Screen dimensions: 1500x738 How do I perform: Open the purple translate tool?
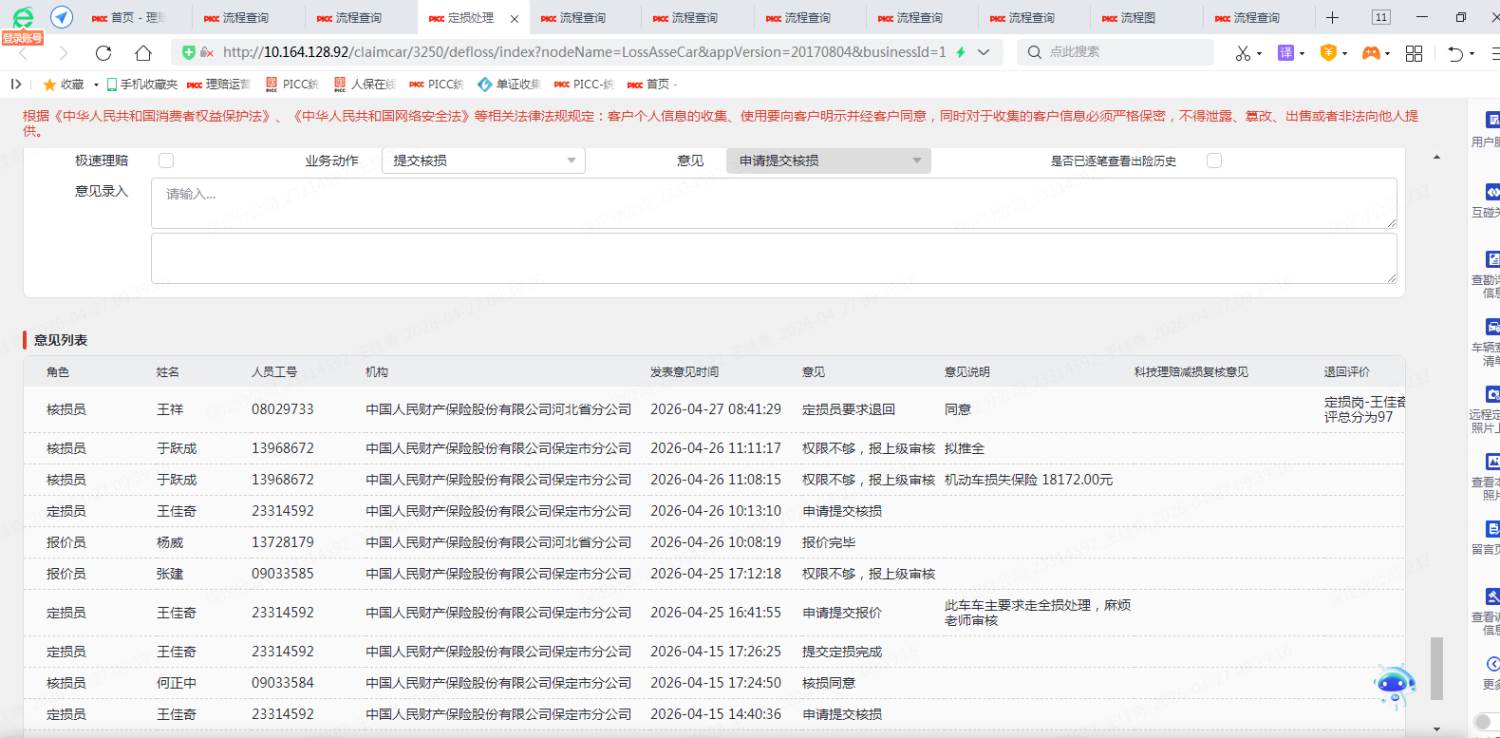click(x=1286, y=53)
